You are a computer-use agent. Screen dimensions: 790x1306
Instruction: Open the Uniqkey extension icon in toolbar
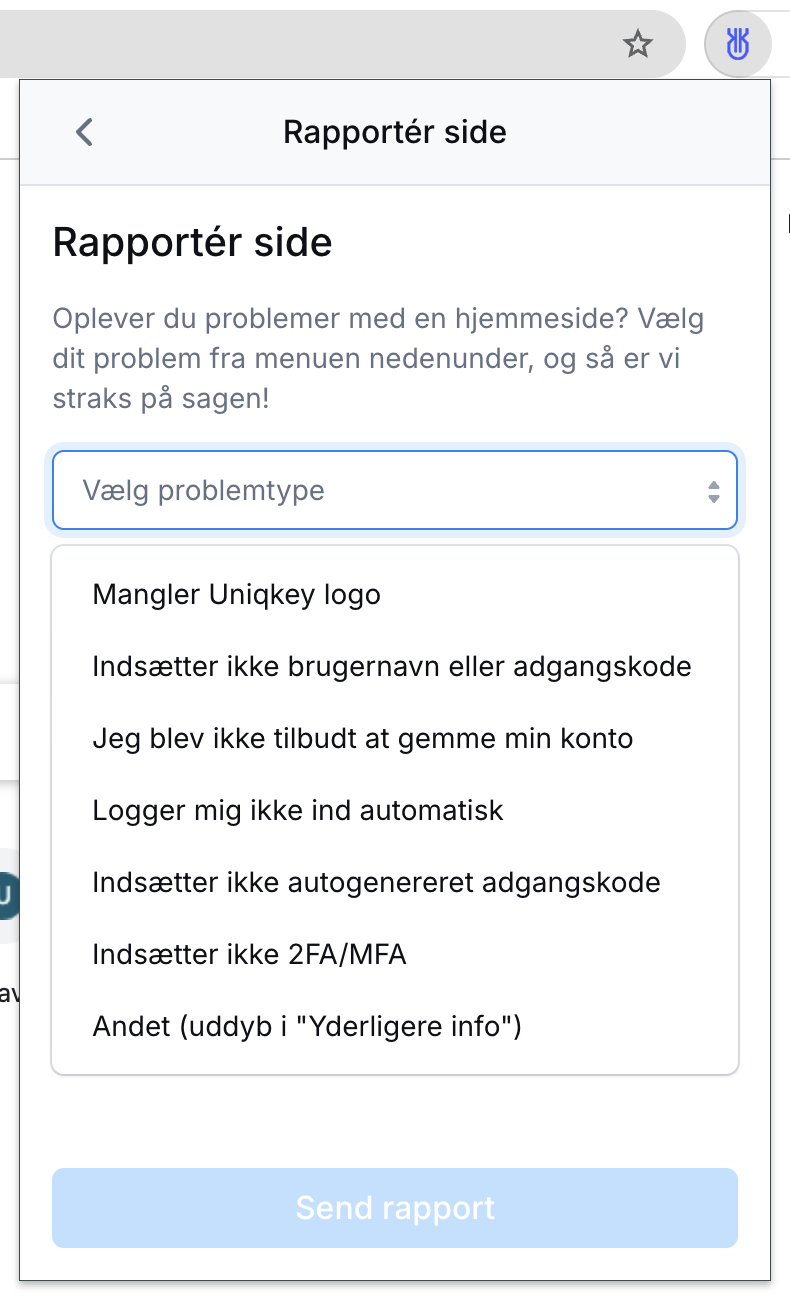point(737,44)
